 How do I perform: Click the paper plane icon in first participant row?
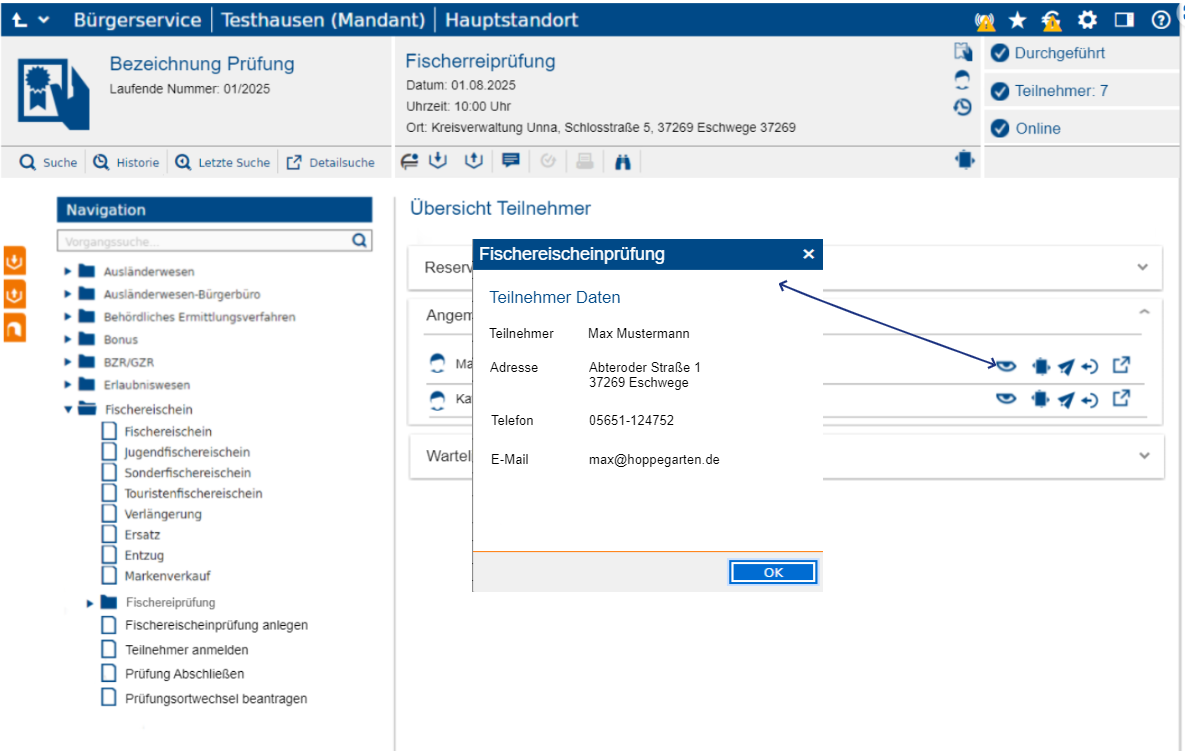point(1066,367)
